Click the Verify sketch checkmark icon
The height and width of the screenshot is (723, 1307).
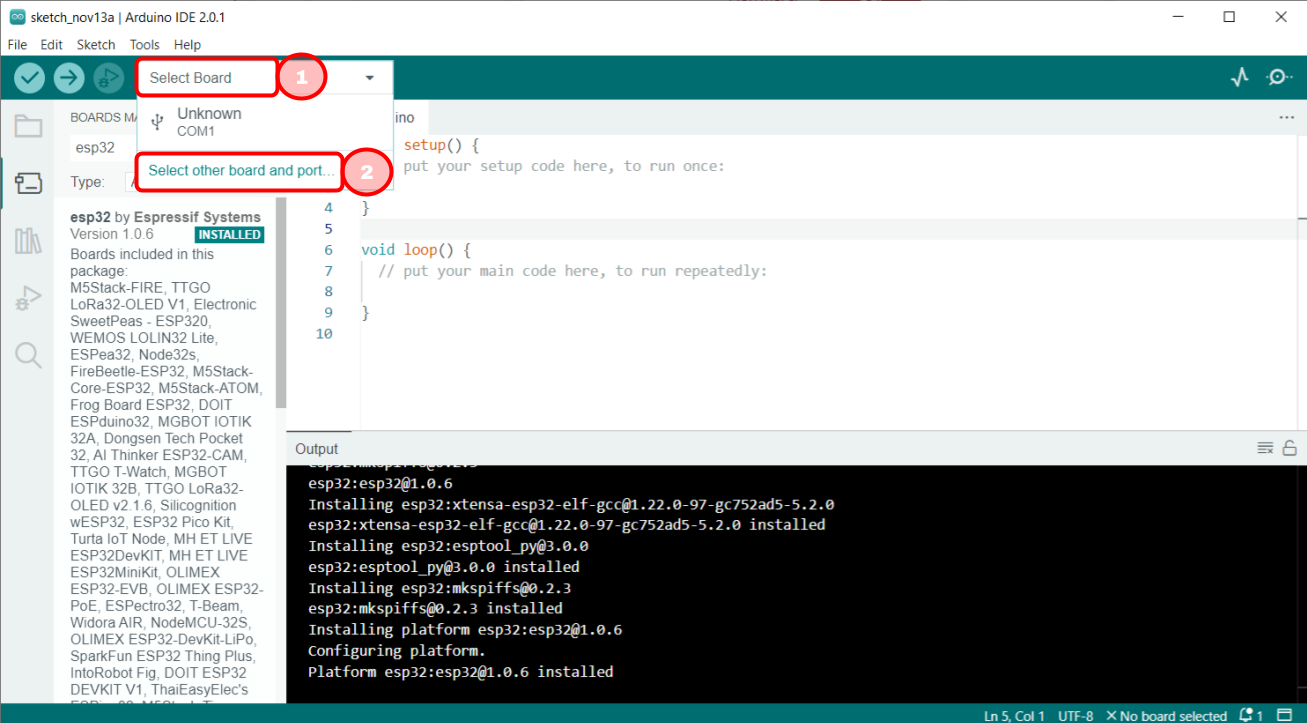pyautogui.click(x=29, y=77)
